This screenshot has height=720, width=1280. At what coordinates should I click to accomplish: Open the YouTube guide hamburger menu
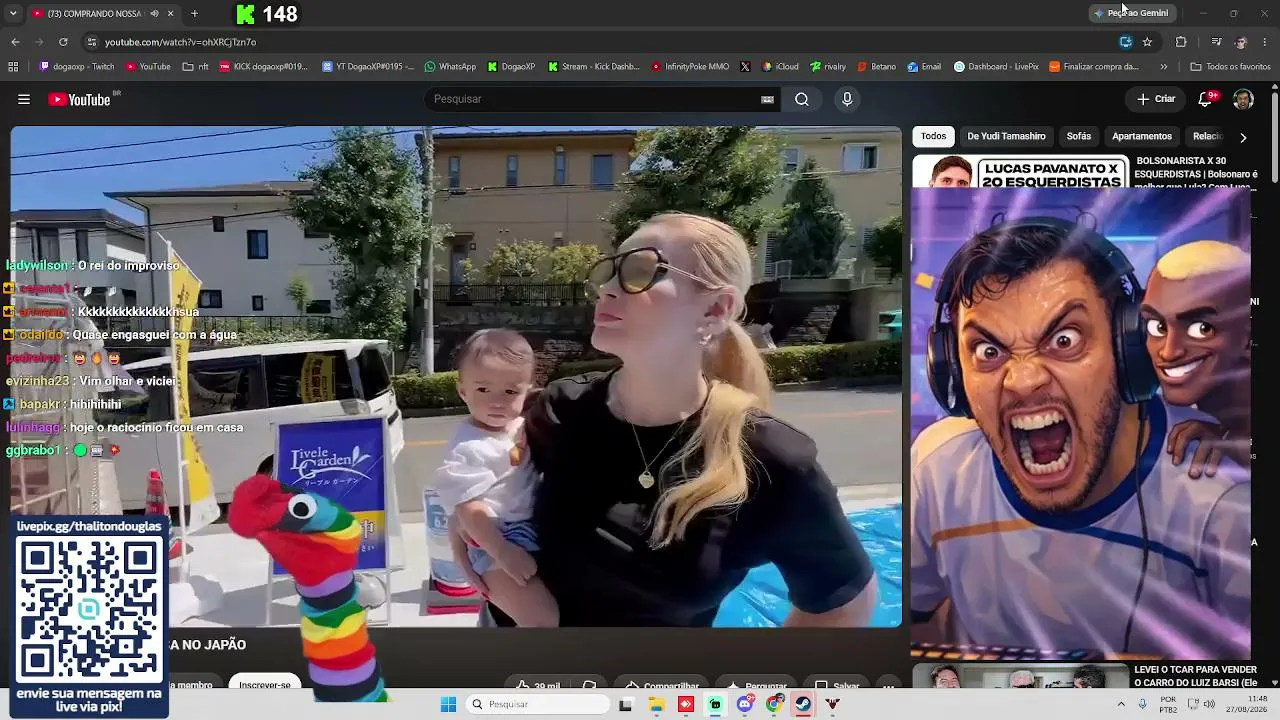tap(24, 99)
